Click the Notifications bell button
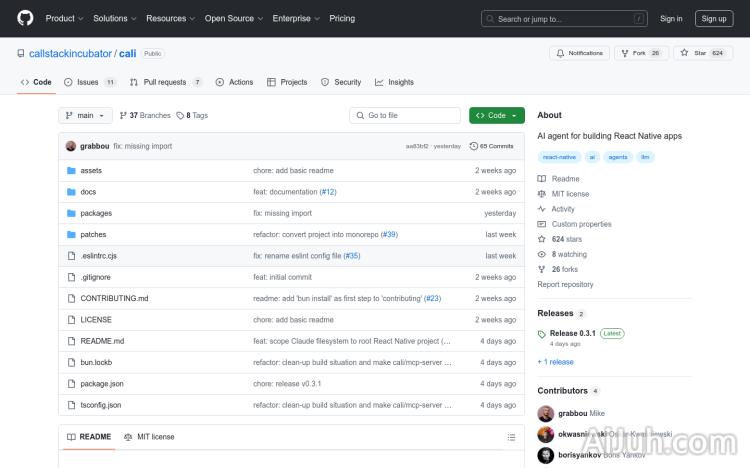750x468 pixels. (x=579, y=53)
